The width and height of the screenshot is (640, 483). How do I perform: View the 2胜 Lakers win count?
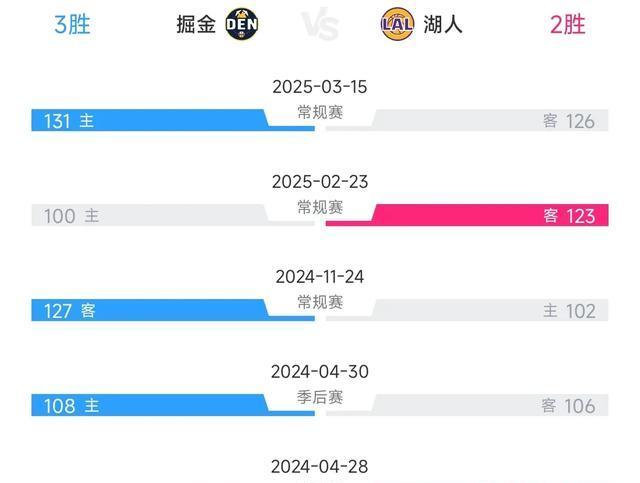pos(567,24)
